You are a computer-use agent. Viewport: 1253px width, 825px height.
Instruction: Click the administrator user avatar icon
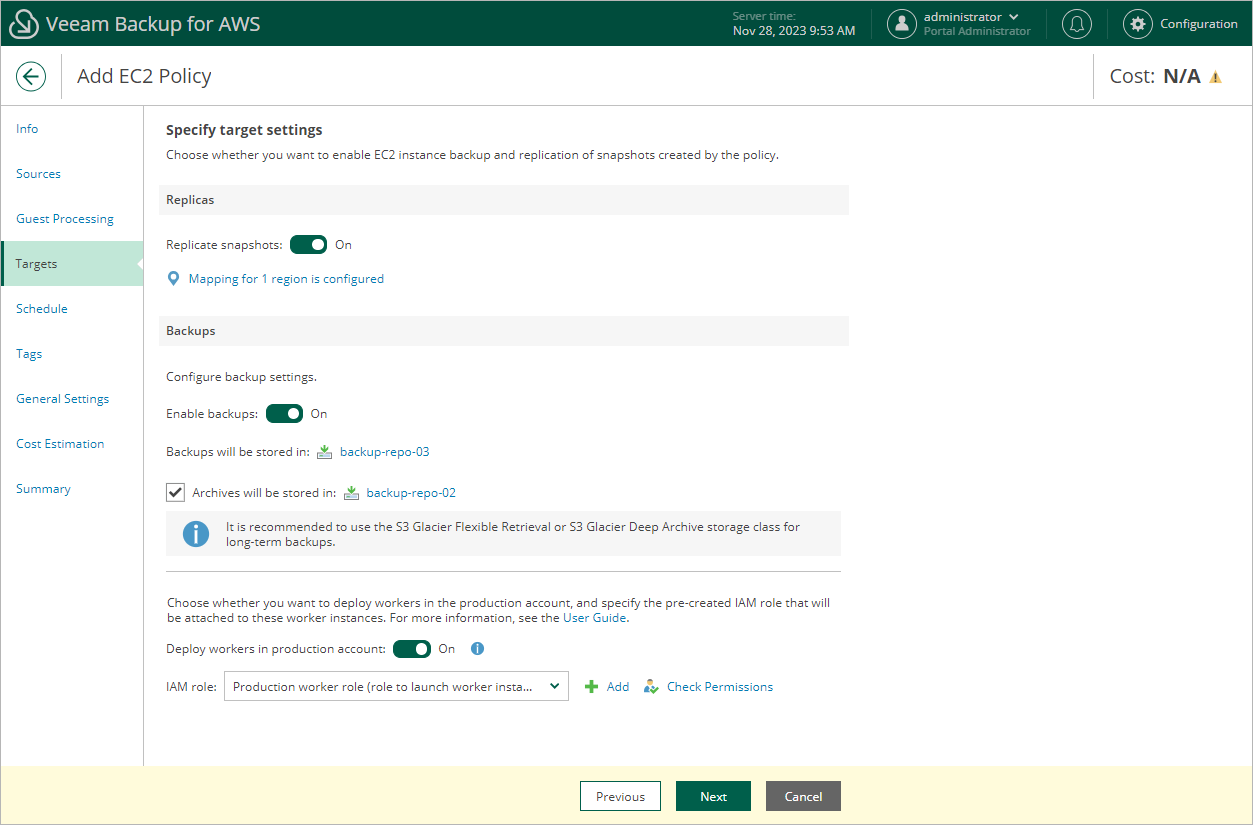click(902, 24)
